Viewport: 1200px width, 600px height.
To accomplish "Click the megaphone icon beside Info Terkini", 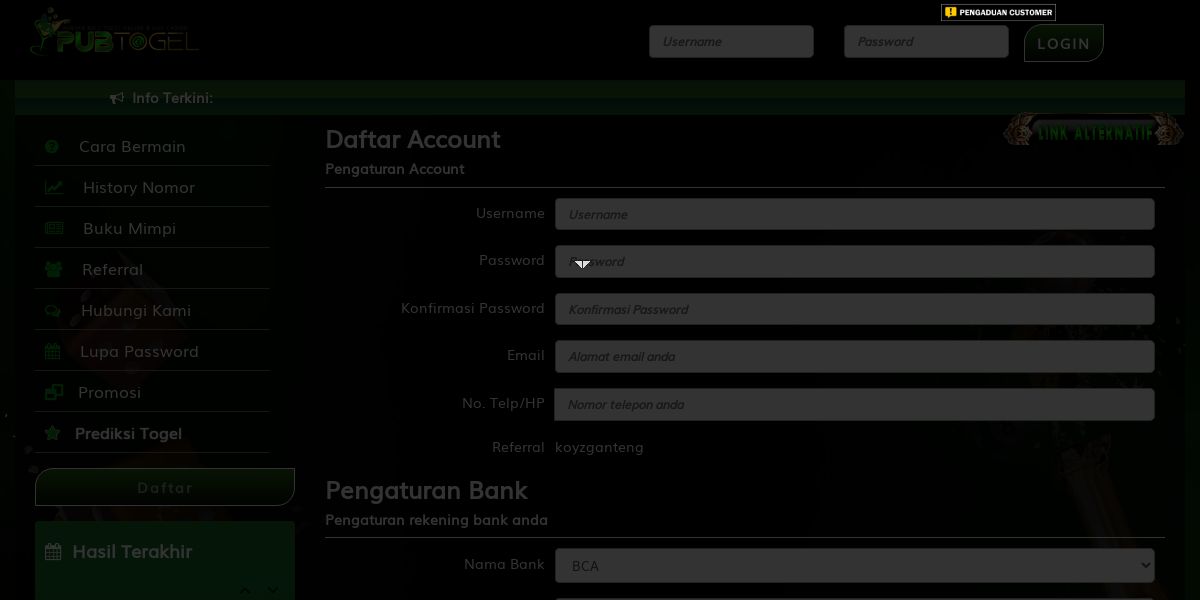I will 117,98.
